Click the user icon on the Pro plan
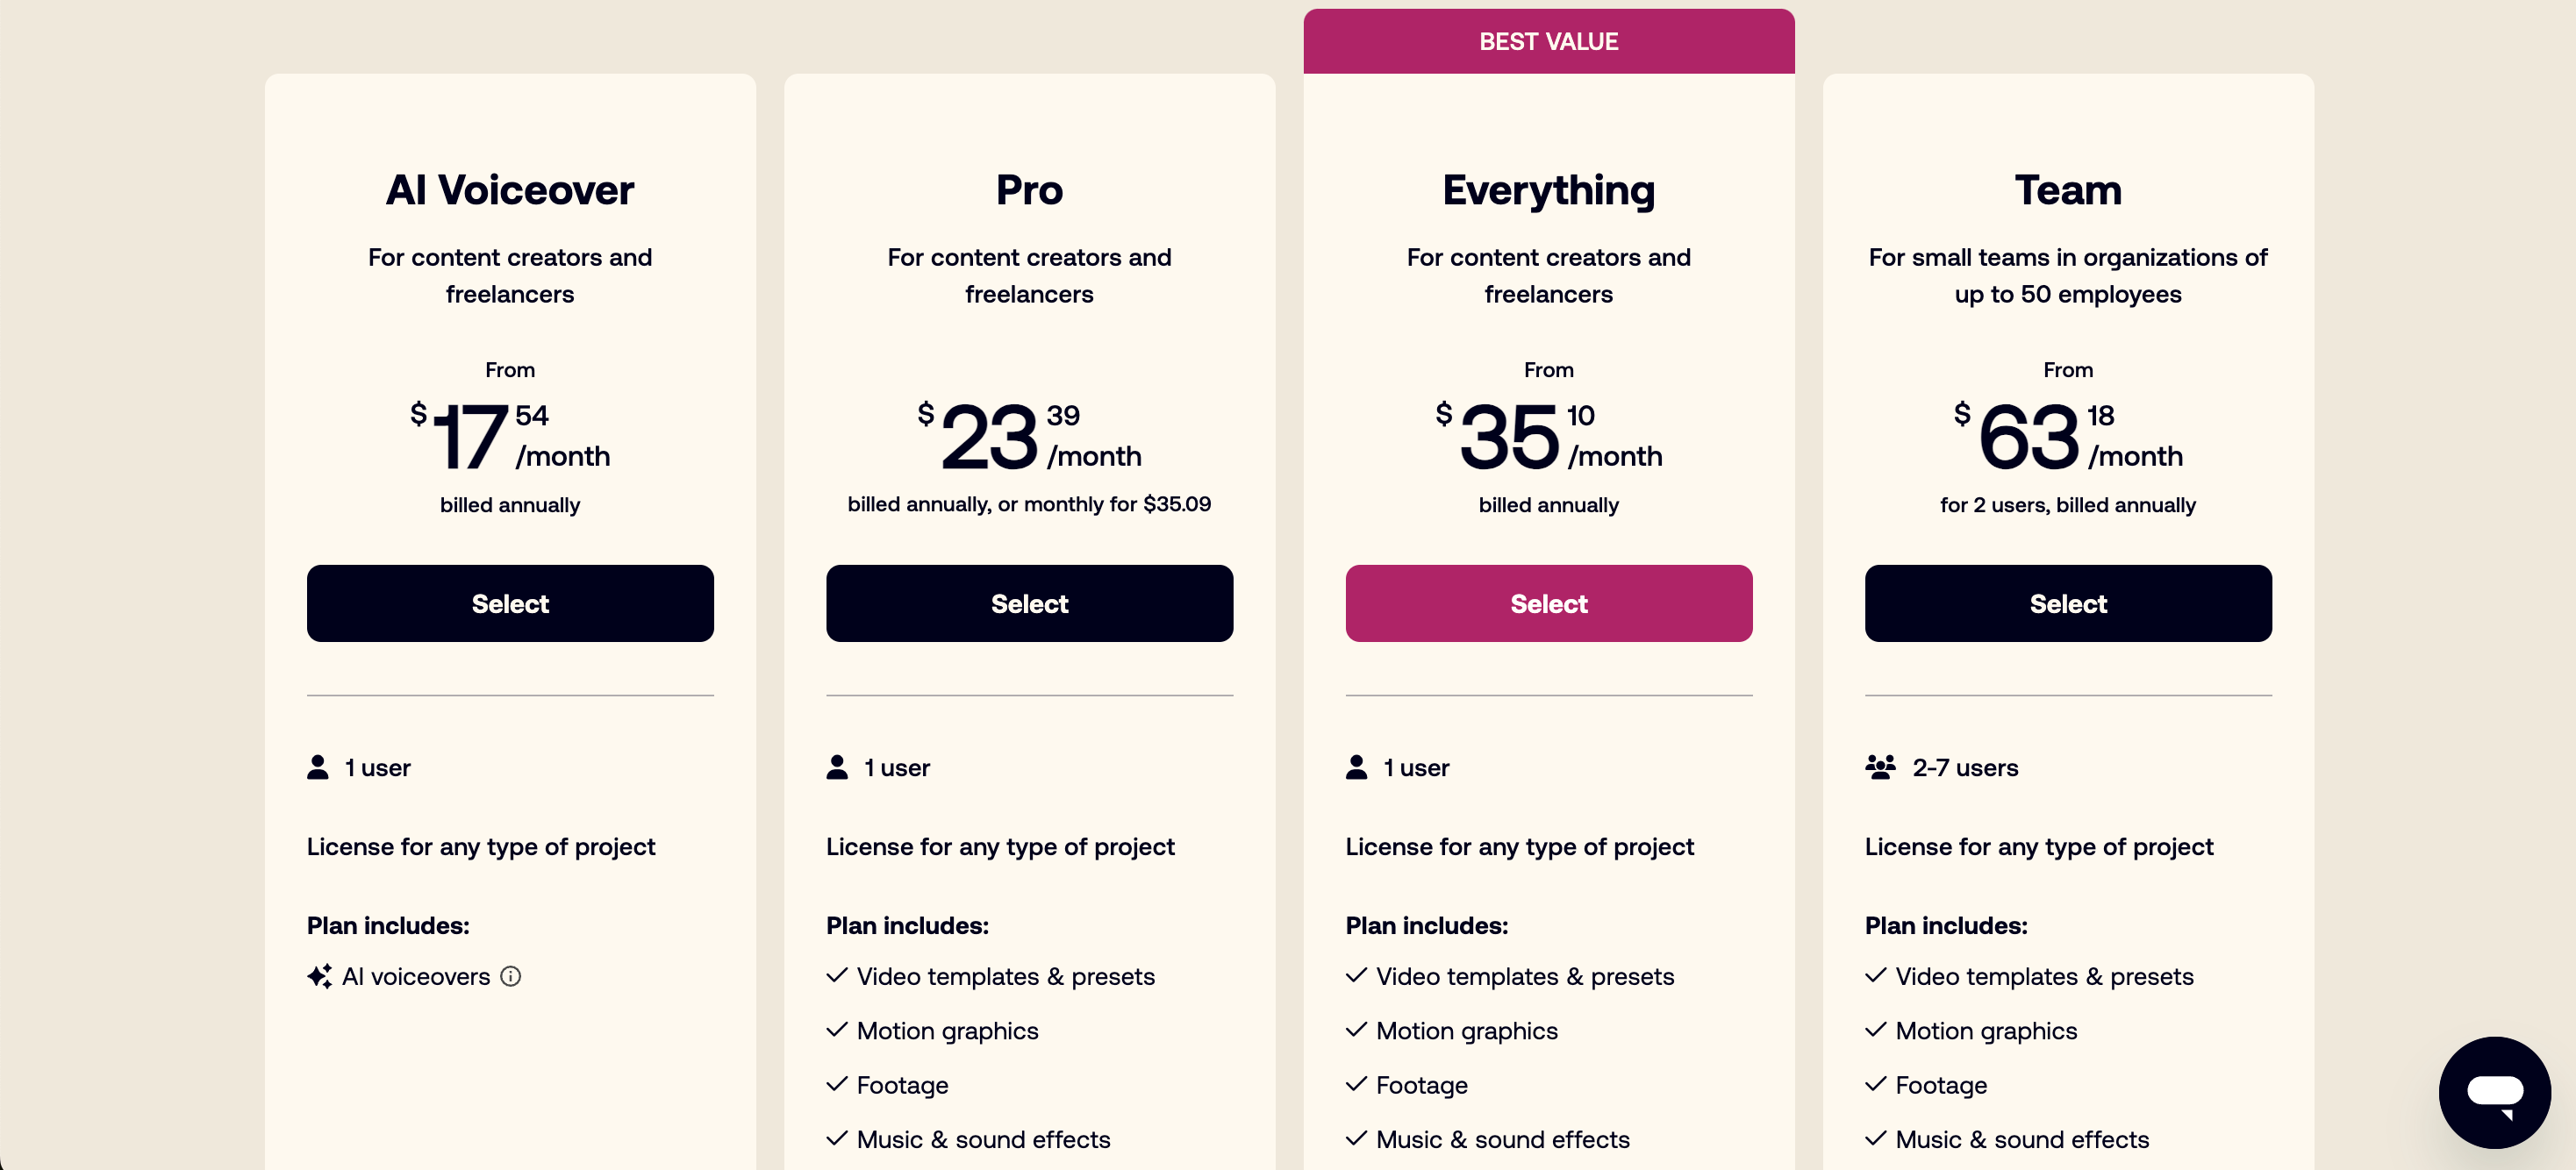The image size is (2576, 1170). [x=837, y=766]
